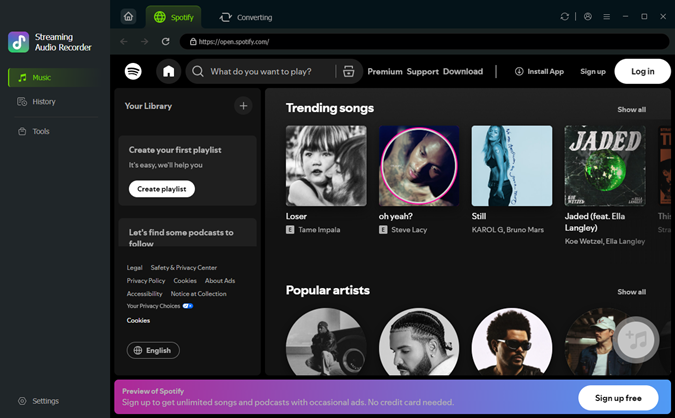The height and width of the screenshot is (418, 675).
Task: Open Notice at Collection link
Action: [198, 294]
